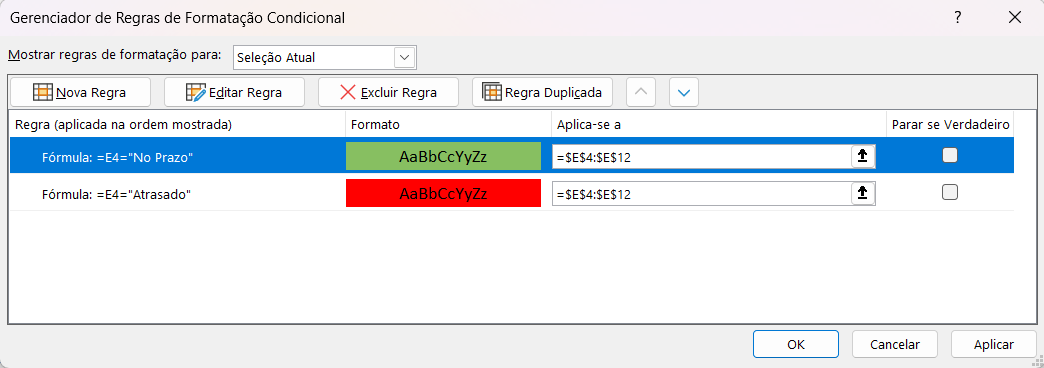Confirm with the OK button
The image size is (1044, 368).
[796, 344]
